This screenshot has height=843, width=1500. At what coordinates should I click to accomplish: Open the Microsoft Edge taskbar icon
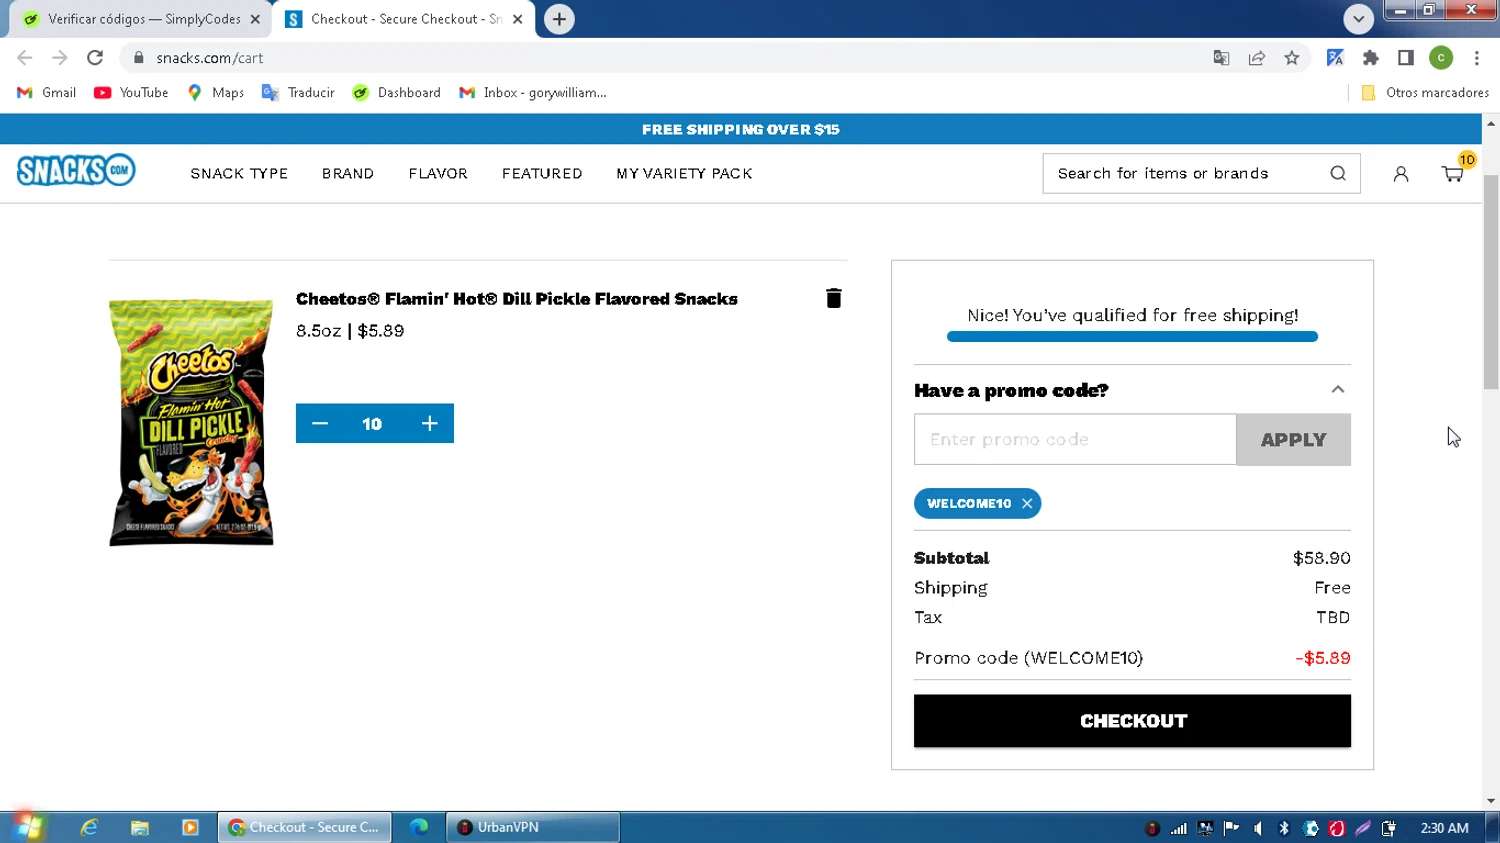click(419, 827)
